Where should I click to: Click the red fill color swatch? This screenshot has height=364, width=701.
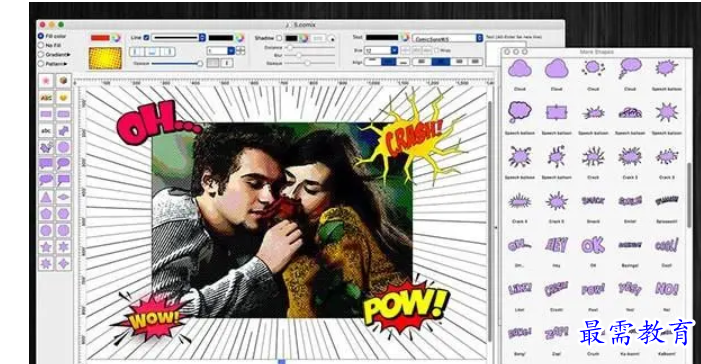point(100,38)
